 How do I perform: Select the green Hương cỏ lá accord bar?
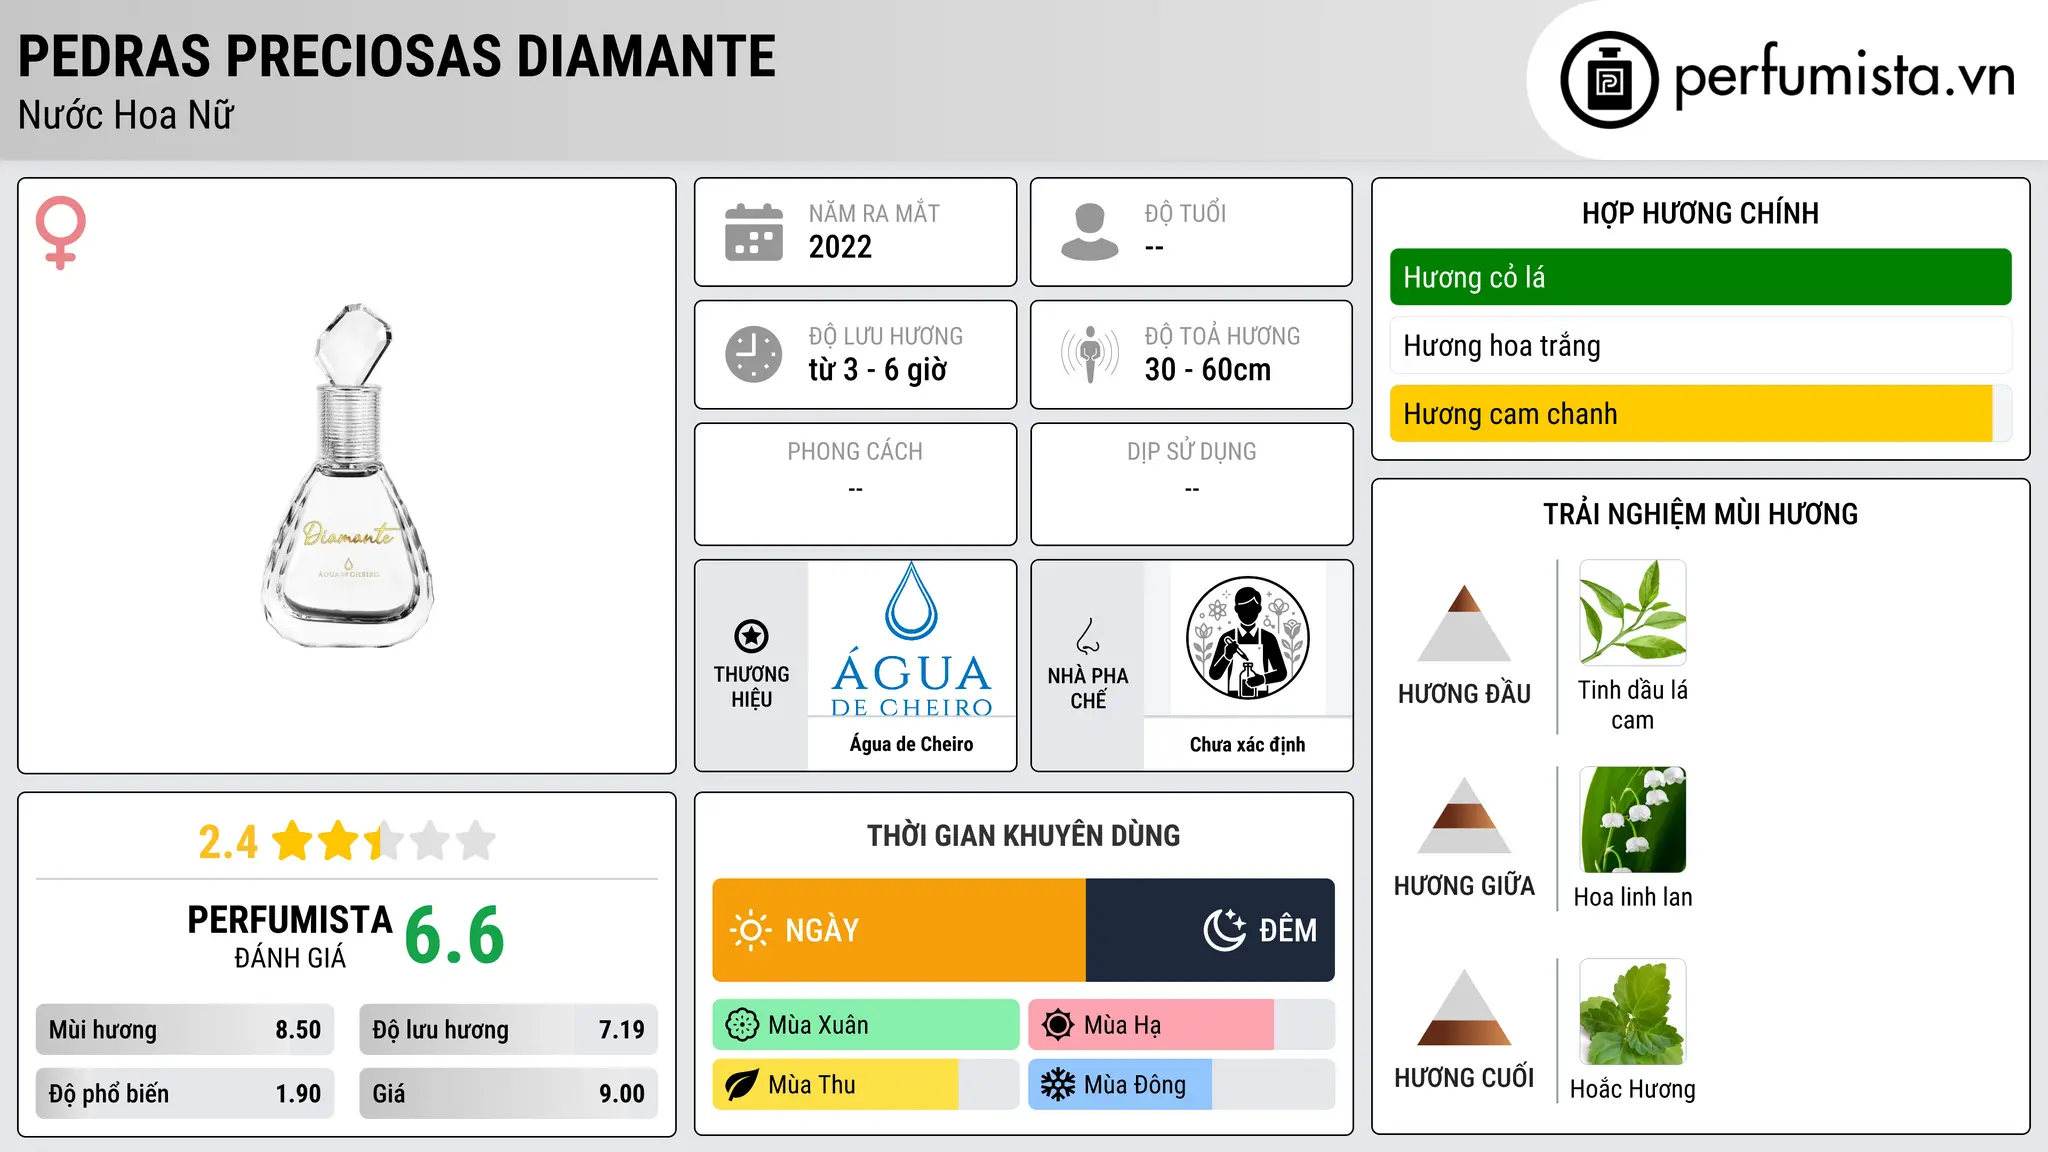1700,277
